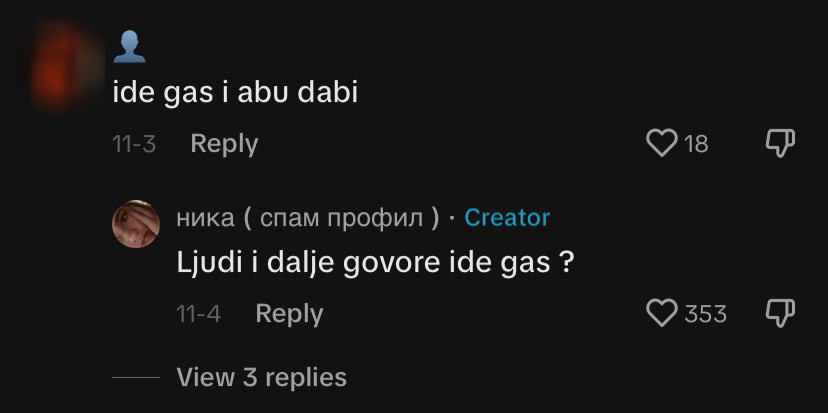Open the ника ( спам профил ) username
The height and width of the screenshot is (413, 828).
tap(308, 218)
